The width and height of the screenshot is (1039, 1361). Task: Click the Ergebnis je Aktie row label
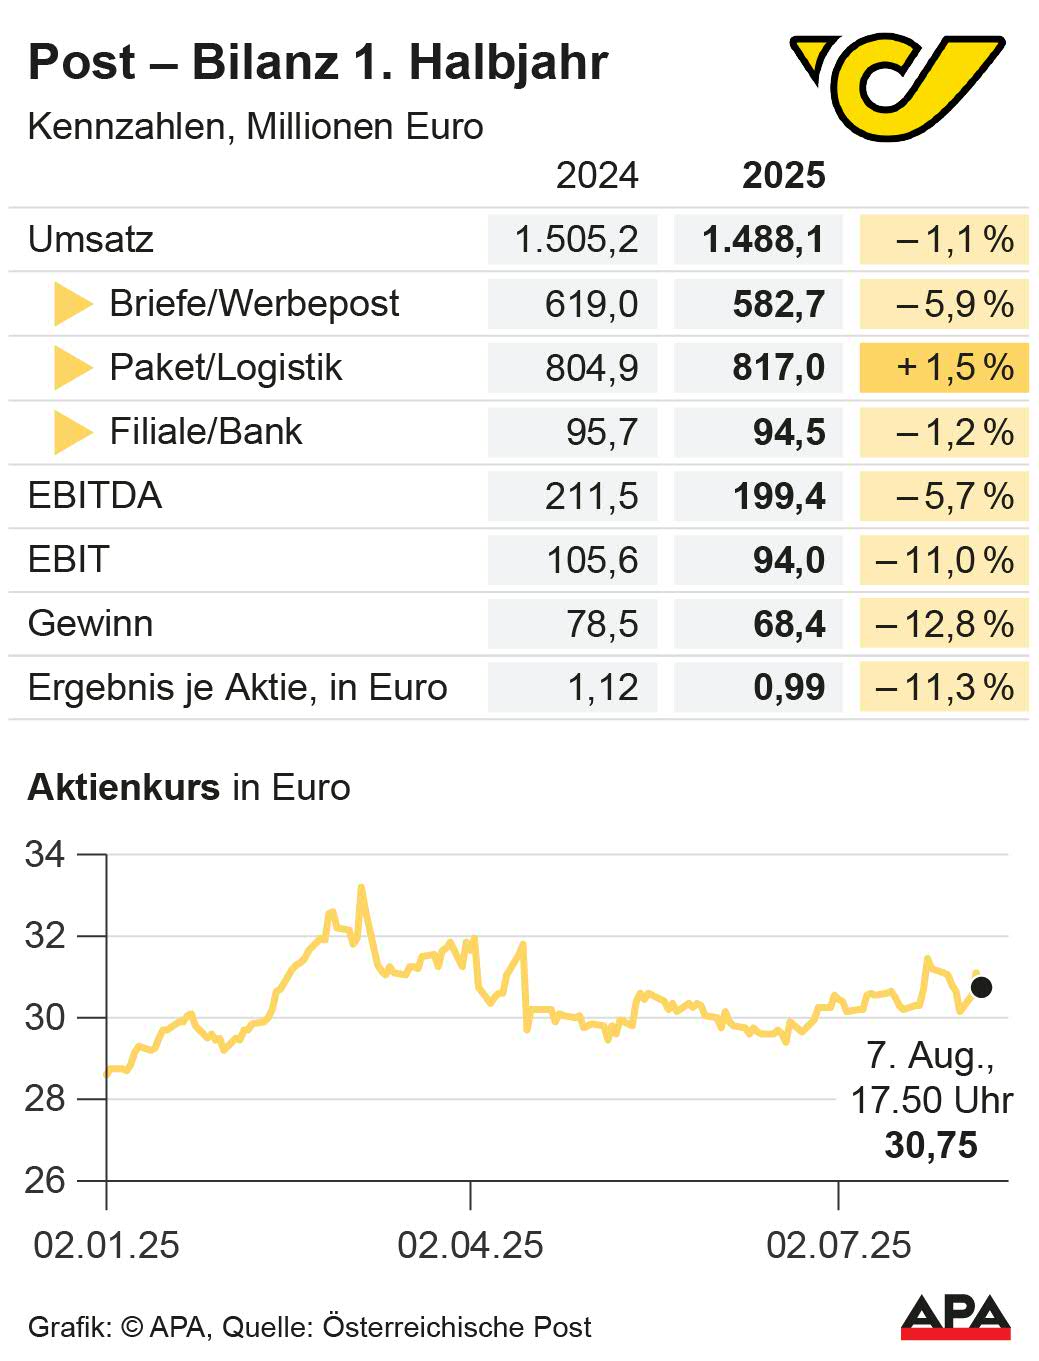click(237, 688)
